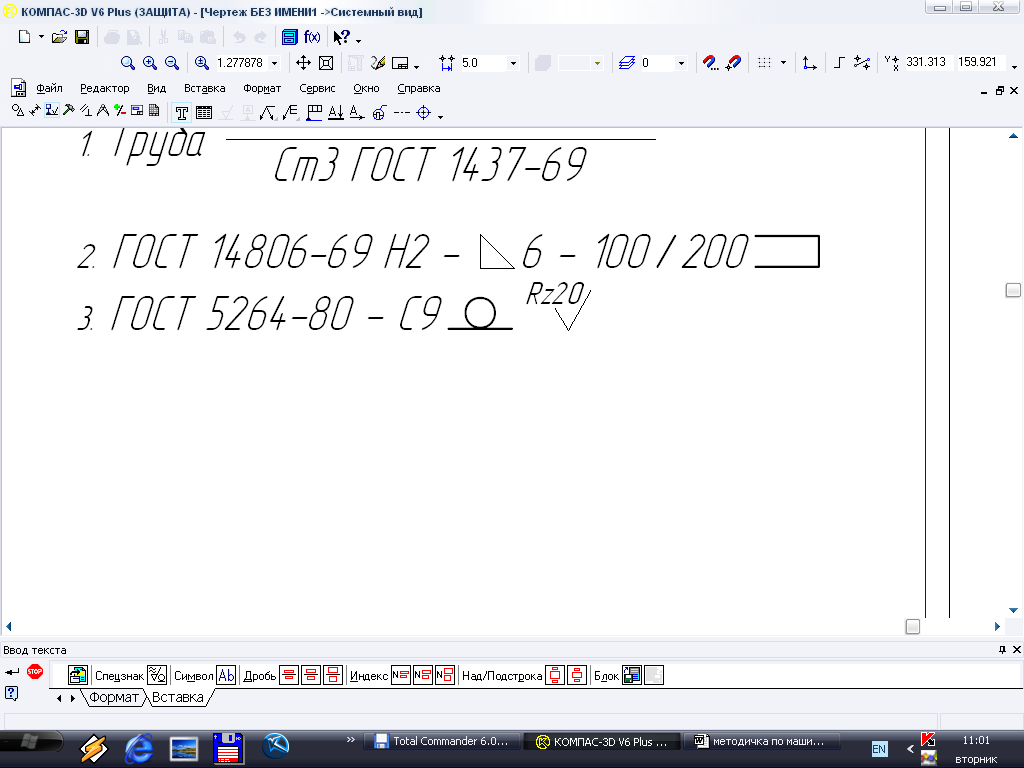Image resolution: width=1024 pixels, height=768 pixels.
Task: Switch to the geometry toolbar circle-triangle icon
Action: (18, 110)
